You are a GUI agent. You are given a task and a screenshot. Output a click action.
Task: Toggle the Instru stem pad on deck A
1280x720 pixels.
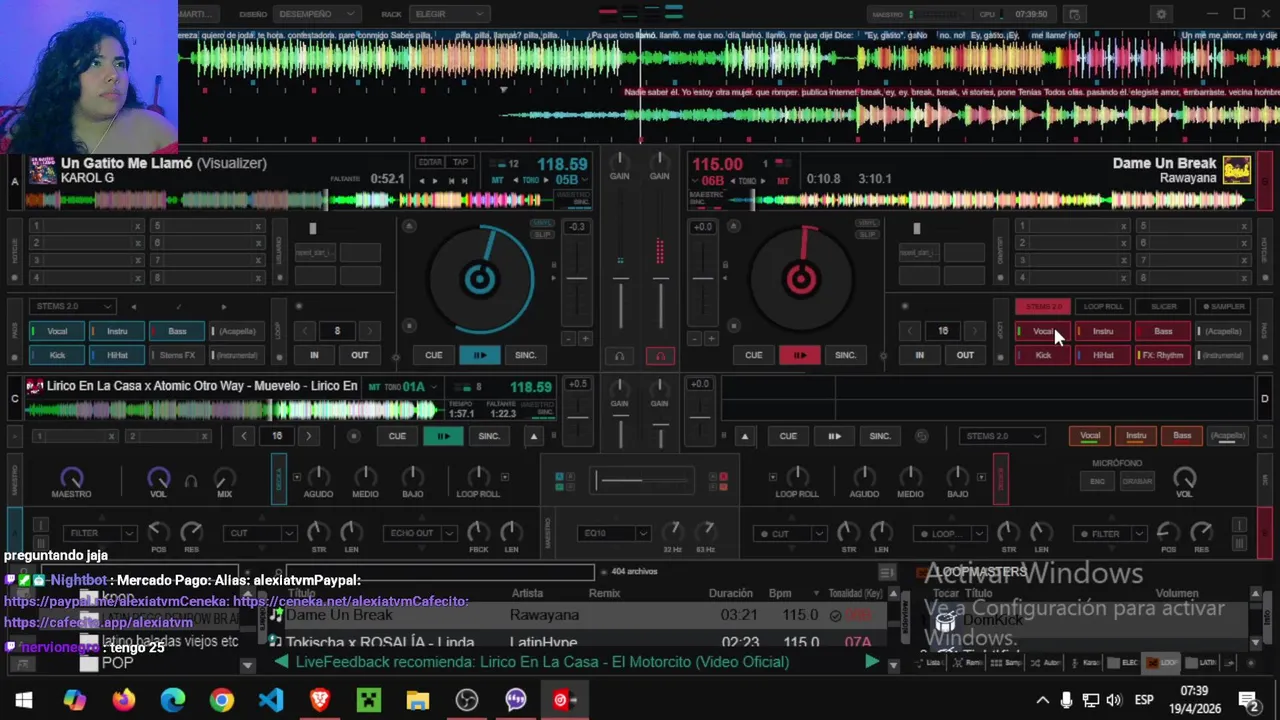coord(117,331)
